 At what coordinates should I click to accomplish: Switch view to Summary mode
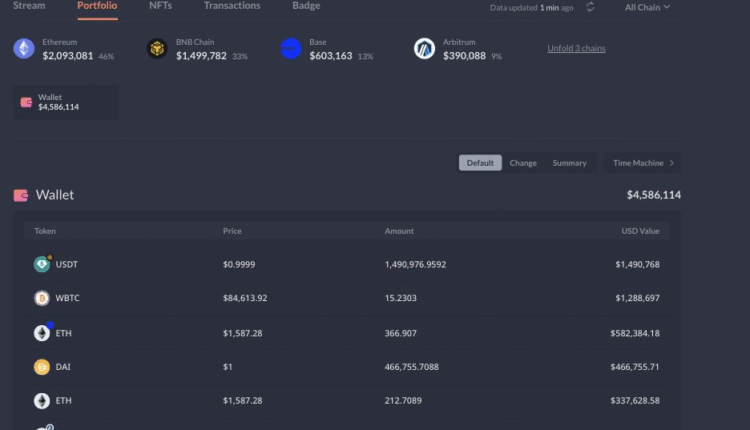click(570, 163)
